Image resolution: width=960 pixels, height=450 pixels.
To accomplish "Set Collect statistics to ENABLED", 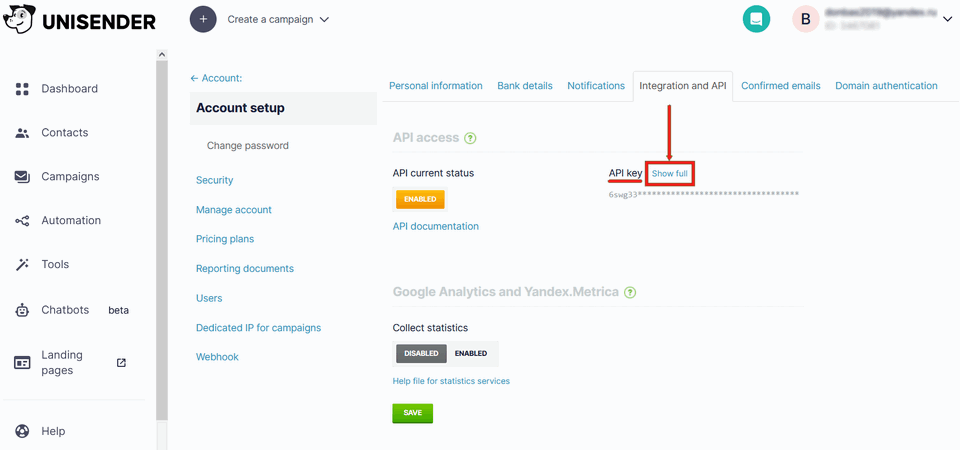I will 471,353.
